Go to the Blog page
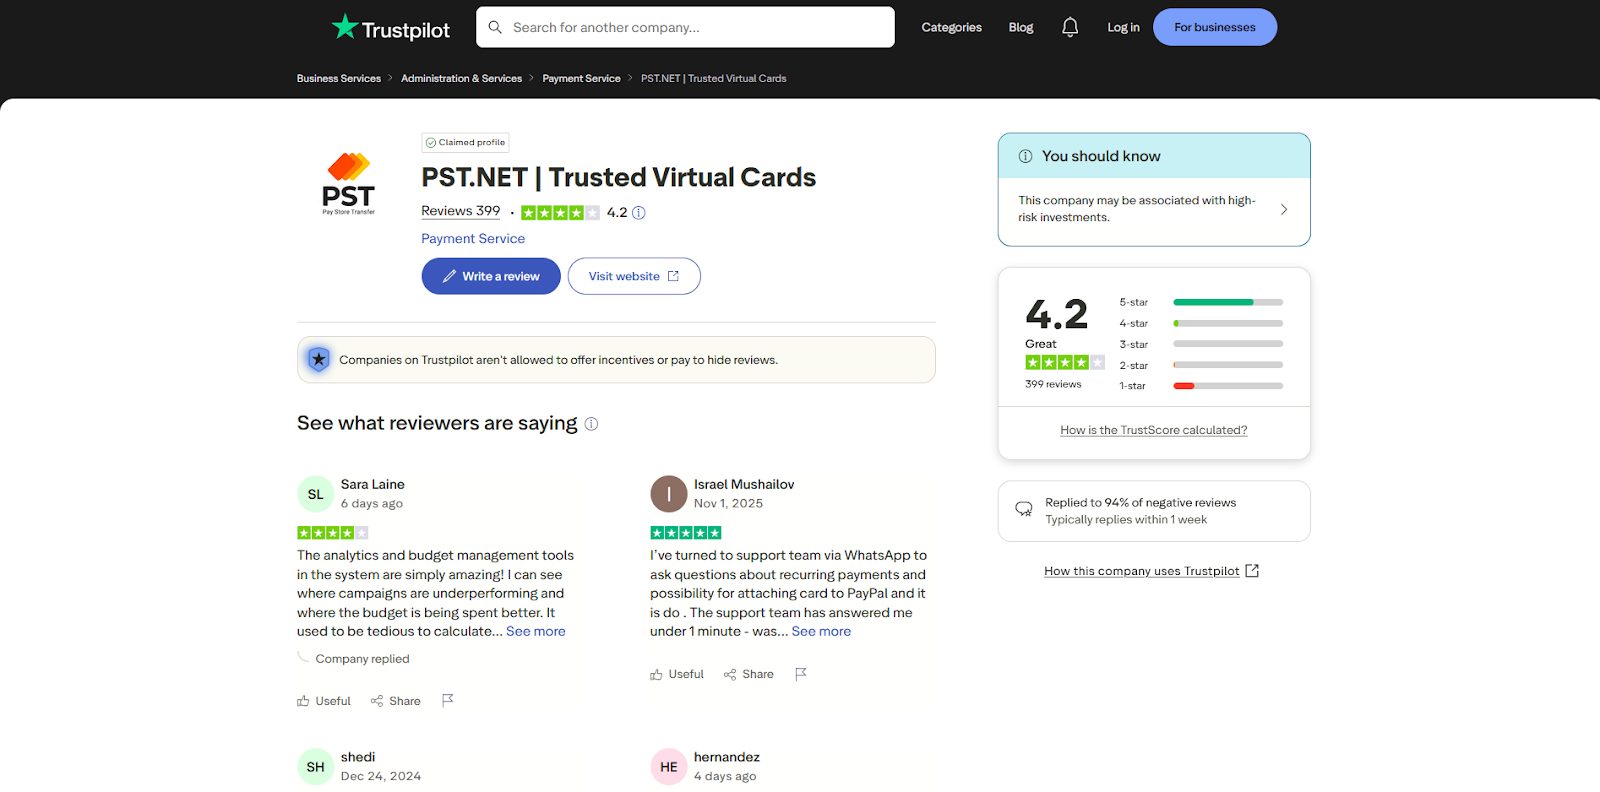1600x792 pixels. 1020,27
